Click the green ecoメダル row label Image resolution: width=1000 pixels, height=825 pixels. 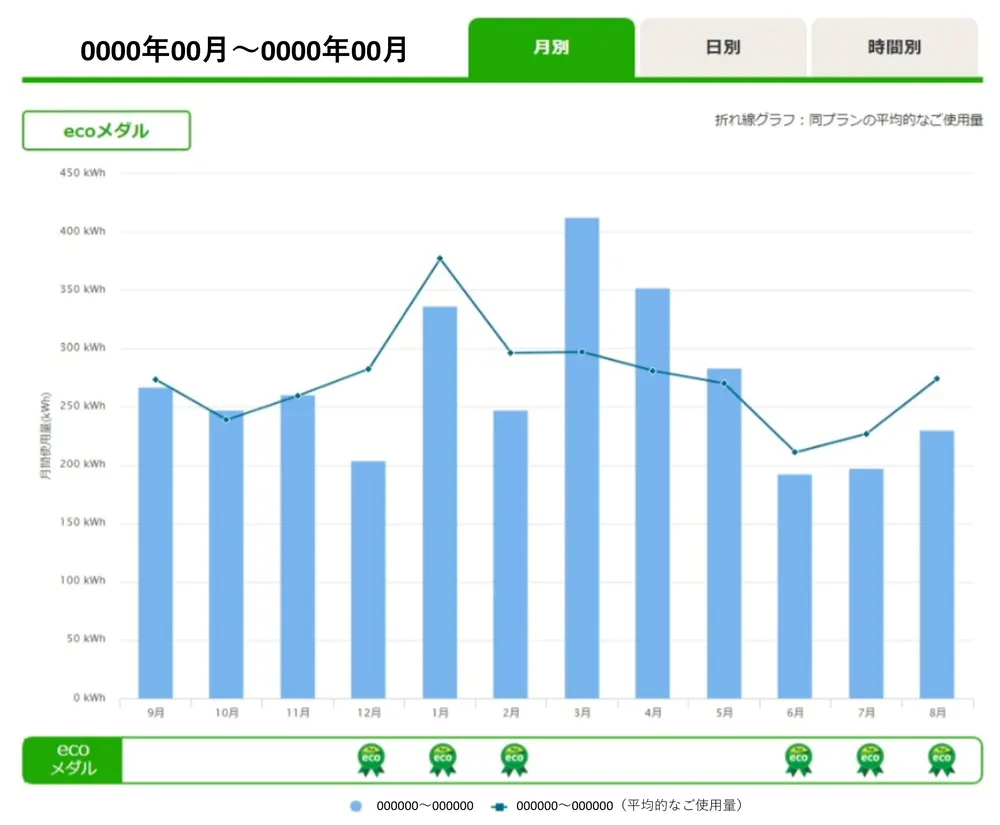point(73,760)
